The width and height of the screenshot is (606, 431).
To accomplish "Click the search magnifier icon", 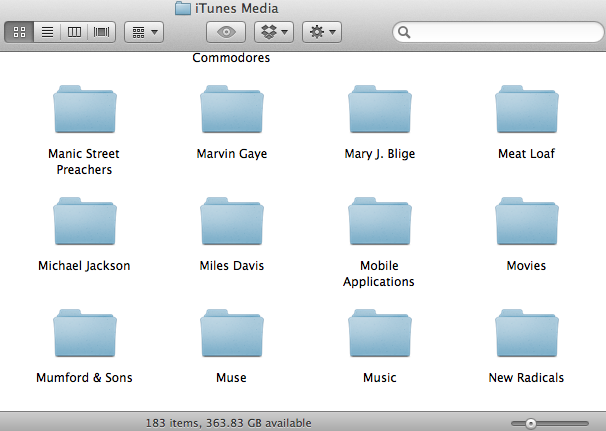I will [x=404, y=32].
